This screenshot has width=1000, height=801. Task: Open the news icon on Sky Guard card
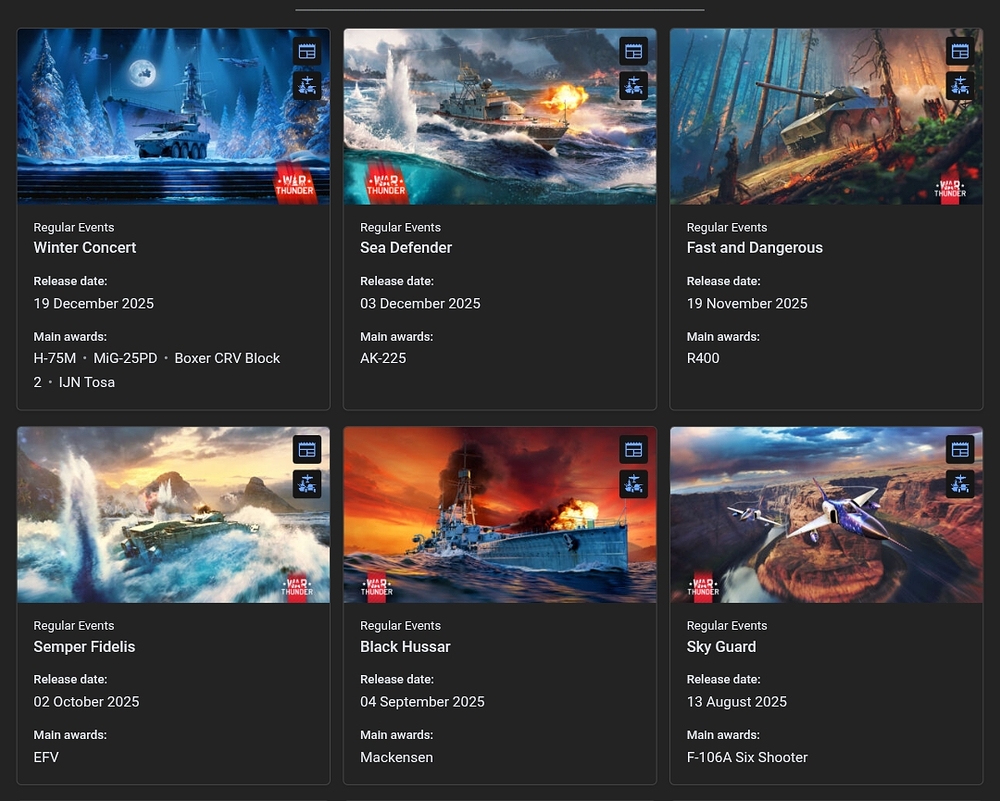960,450
